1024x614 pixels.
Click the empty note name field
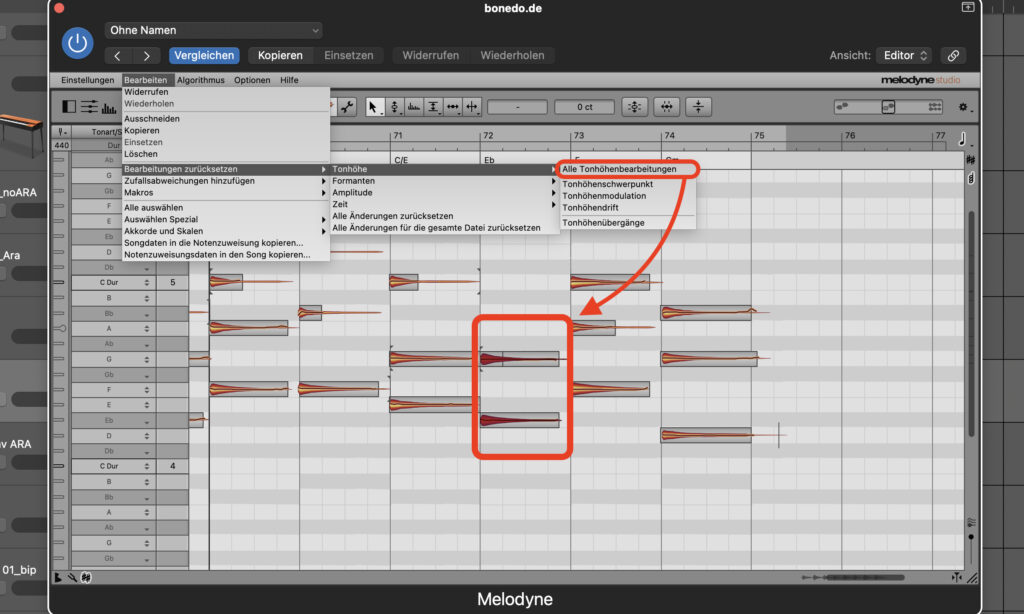(x=517, y=107)
